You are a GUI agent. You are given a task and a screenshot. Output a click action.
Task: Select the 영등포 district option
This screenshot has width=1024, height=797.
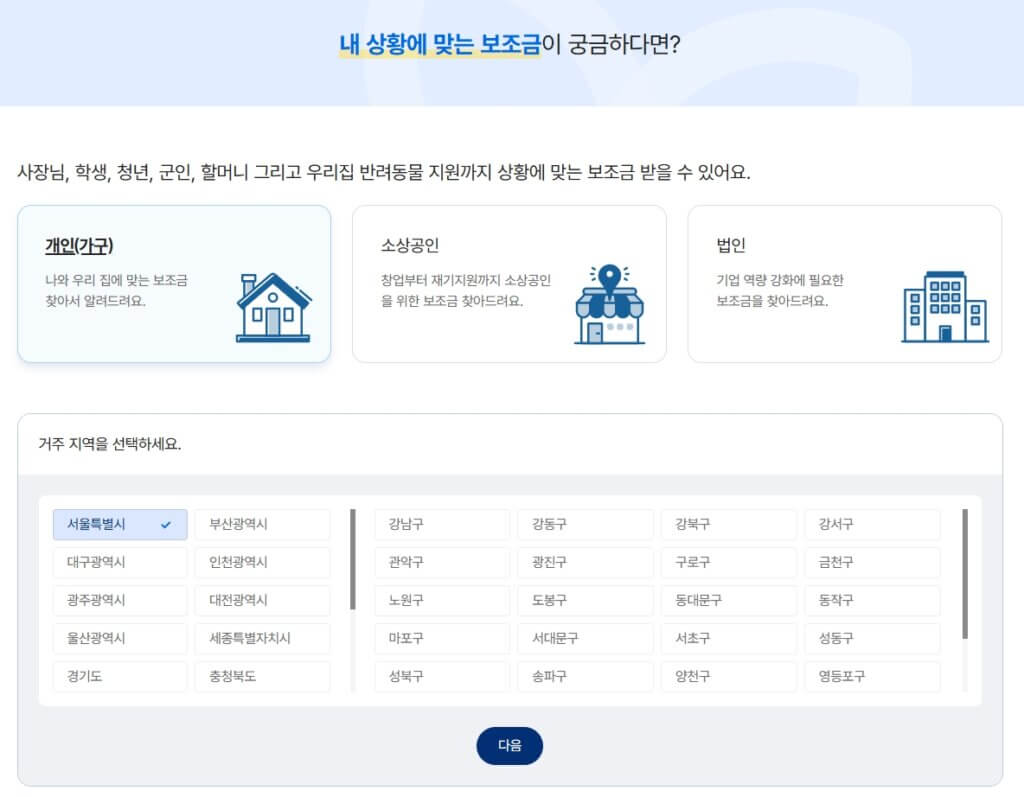(872, 676)
